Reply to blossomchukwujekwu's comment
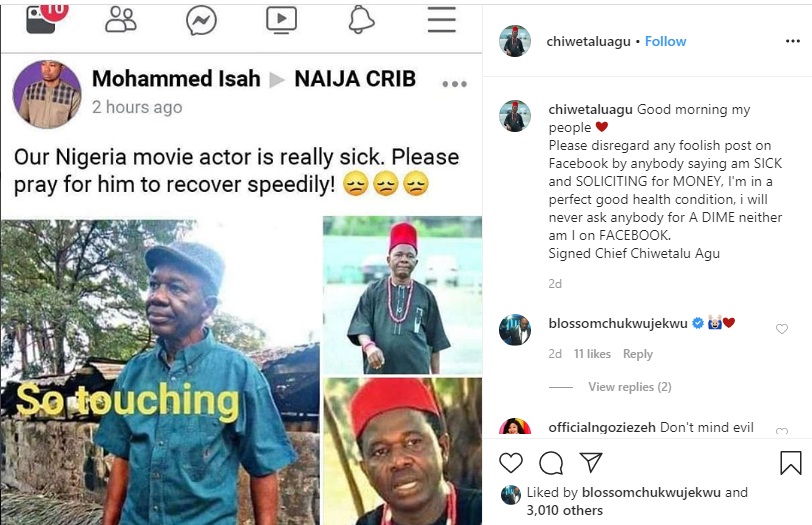 coord(638,354)
